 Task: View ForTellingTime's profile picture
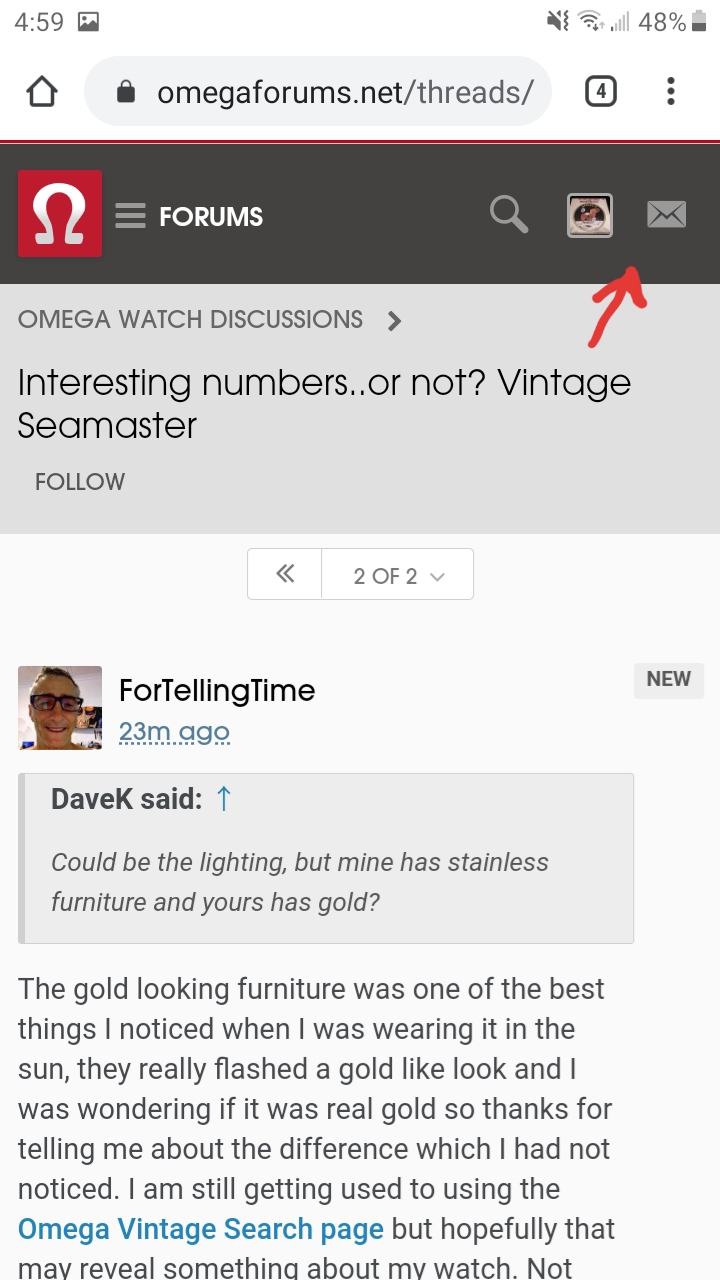60,708
